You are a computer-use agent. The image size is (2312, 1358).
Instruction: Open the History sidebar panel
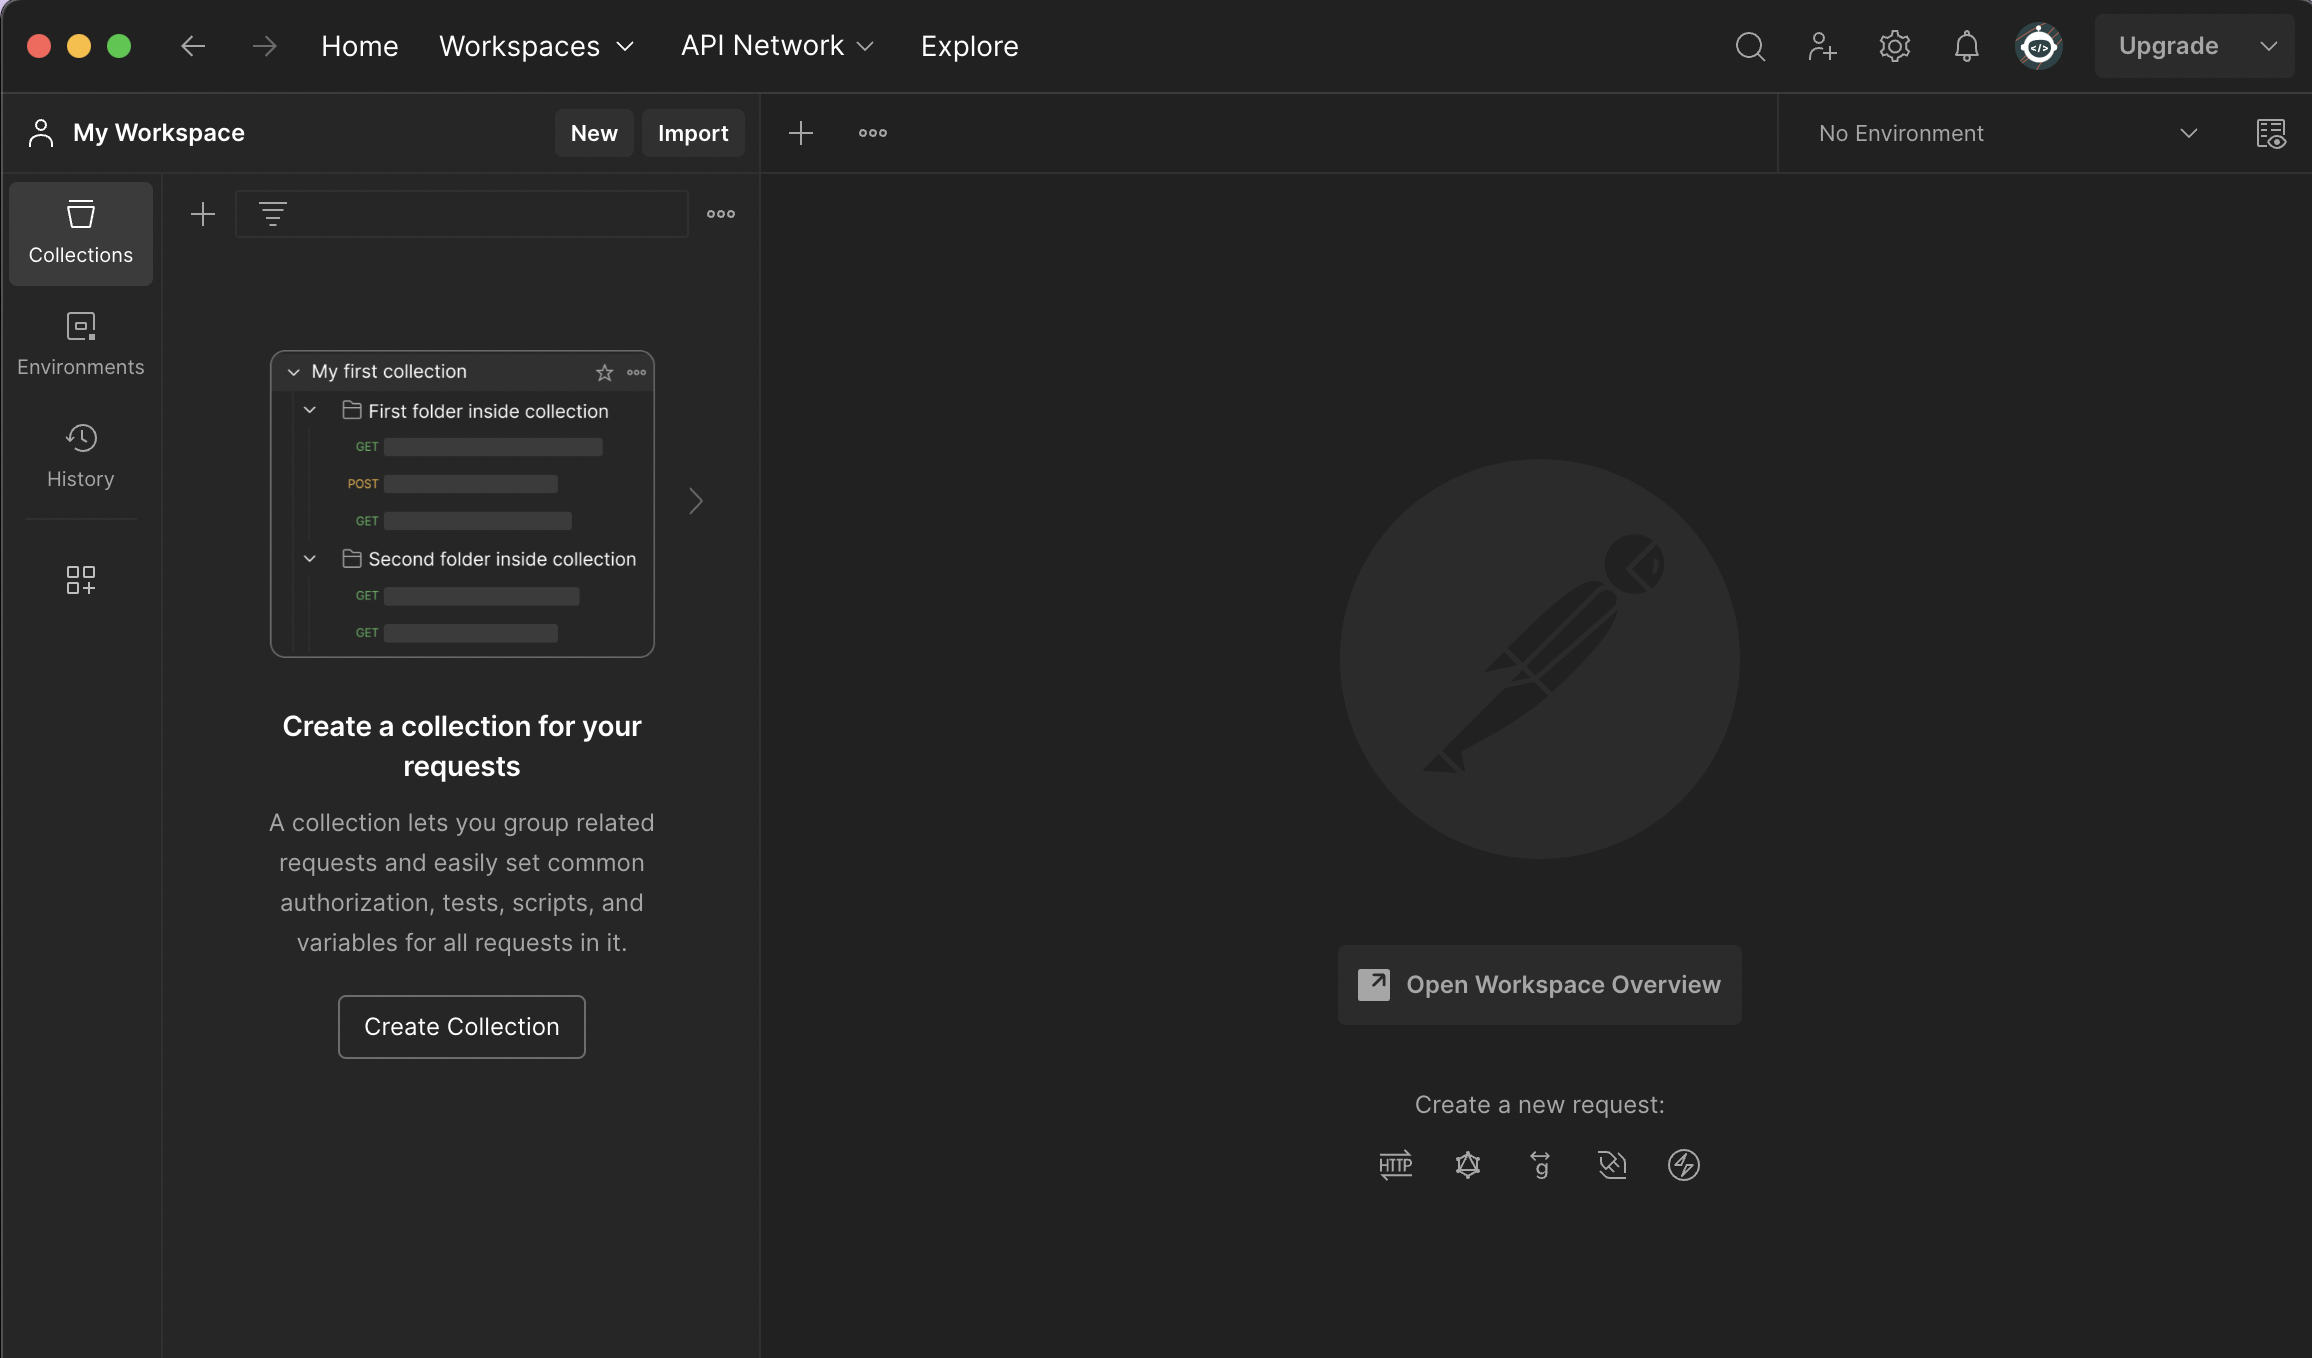(80, 454)
